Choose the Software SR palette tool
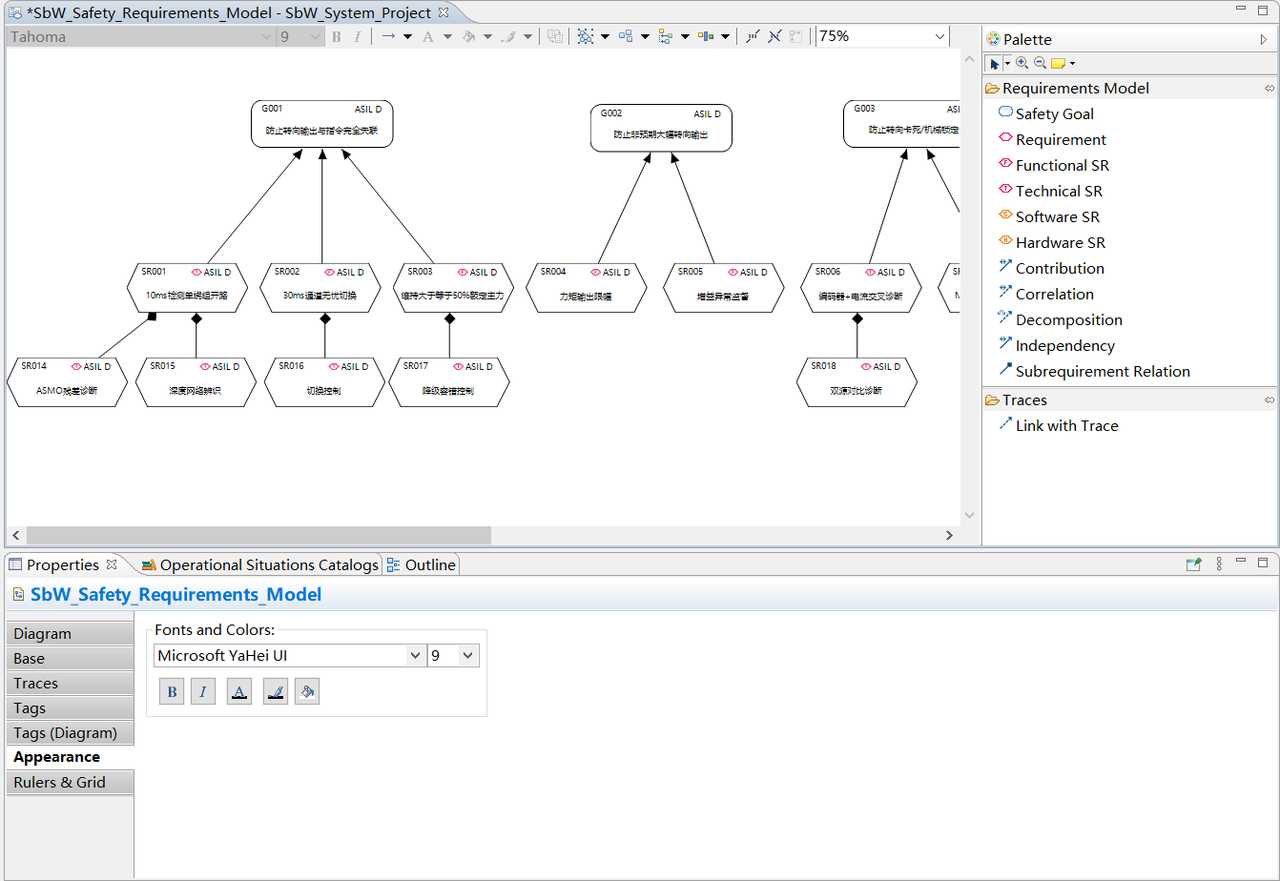Screen dimensions: 1280x881 1049,217
